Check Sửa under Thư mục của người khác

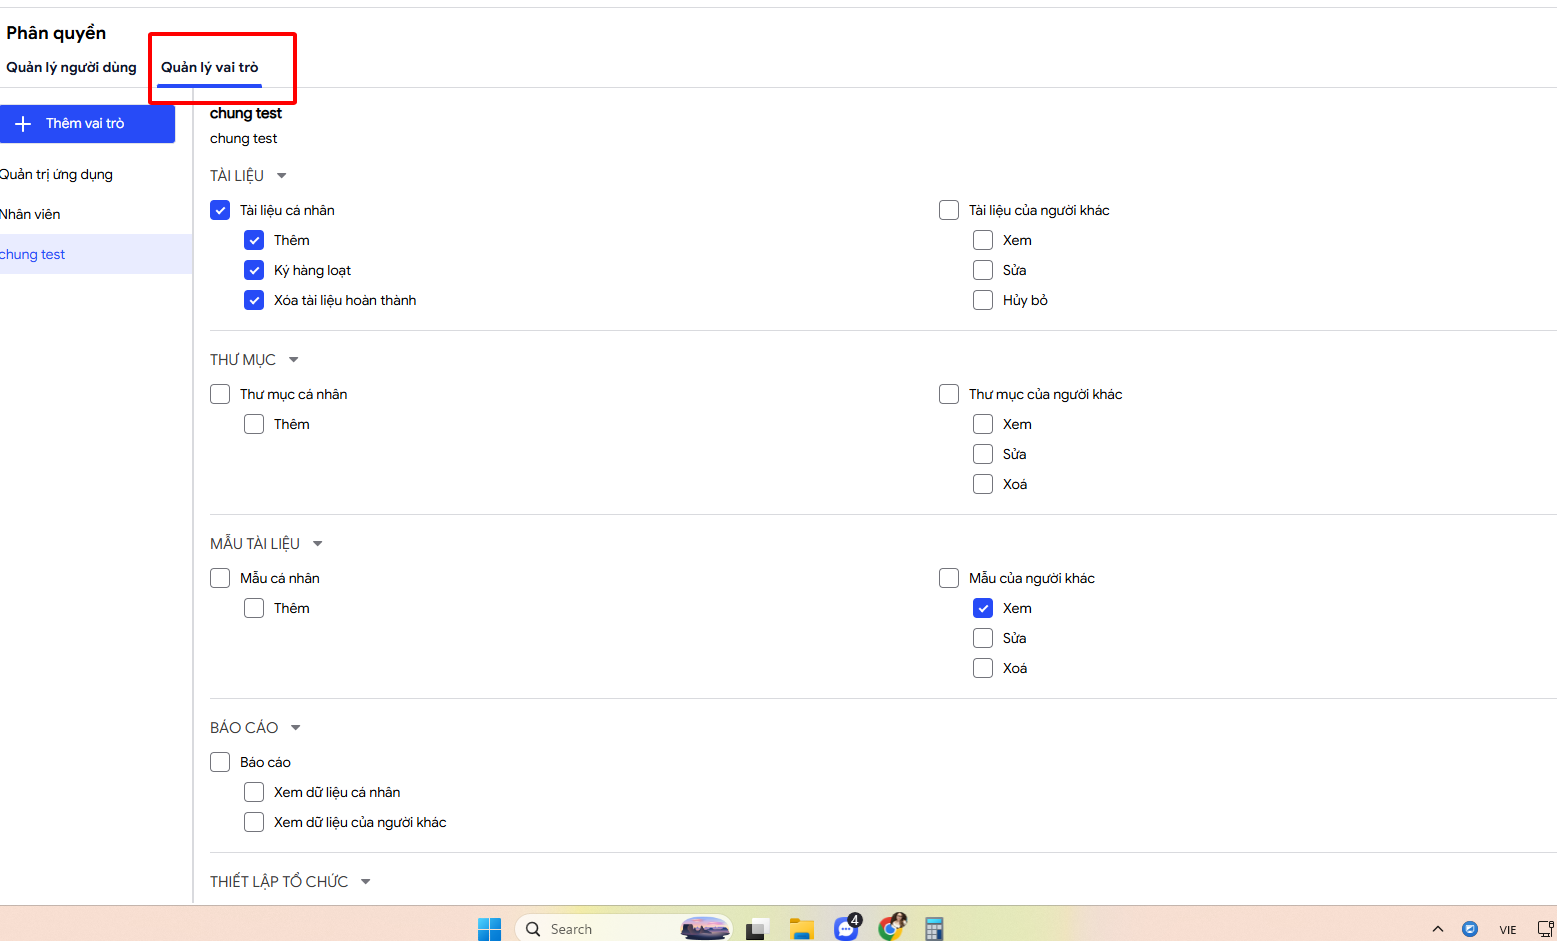[983, 454]
